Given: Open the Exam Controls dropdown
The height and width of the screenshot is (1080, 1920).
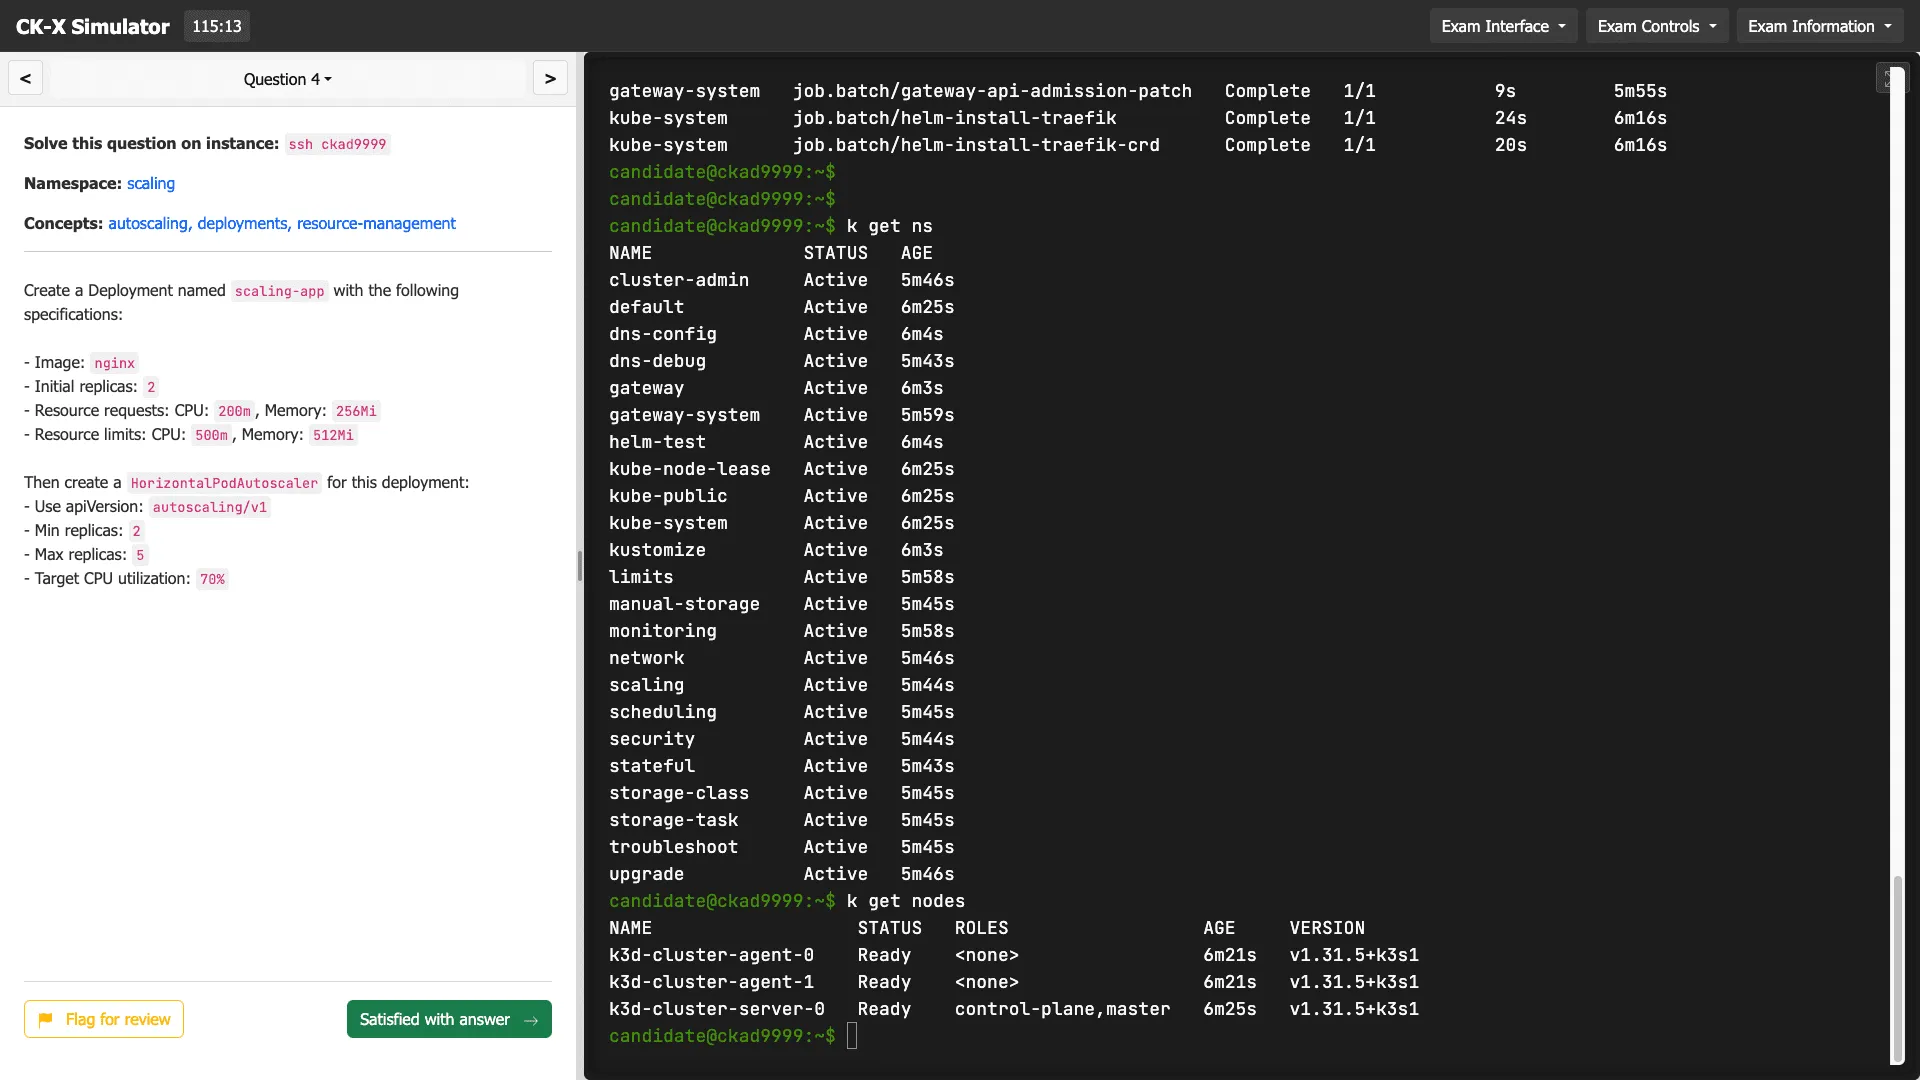Looking at the screenshot, I should [x=1656, y=26].
